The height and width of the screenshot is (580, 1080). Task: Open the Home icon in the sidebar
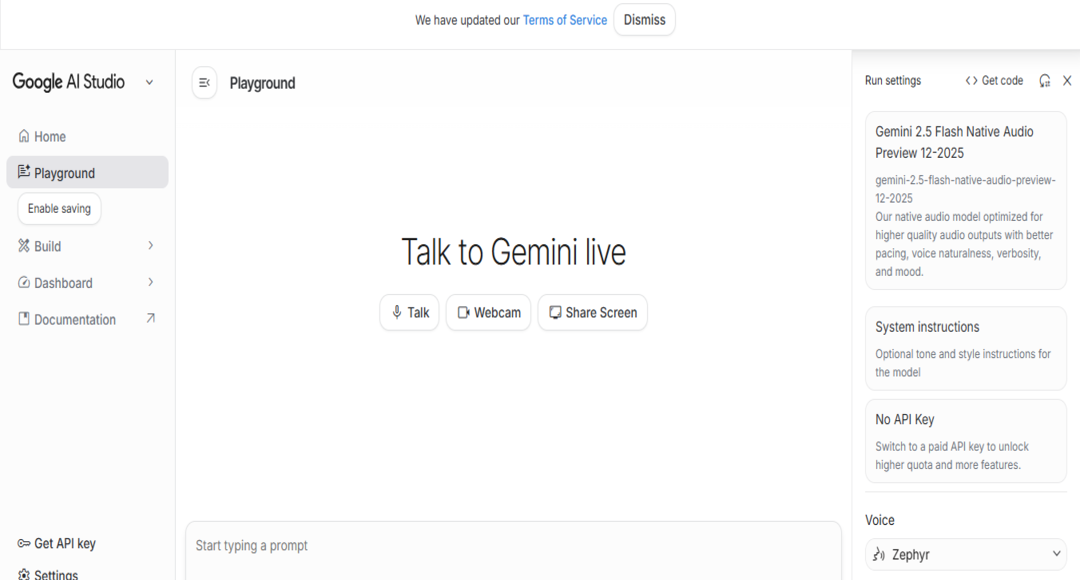tap(22, 136)
